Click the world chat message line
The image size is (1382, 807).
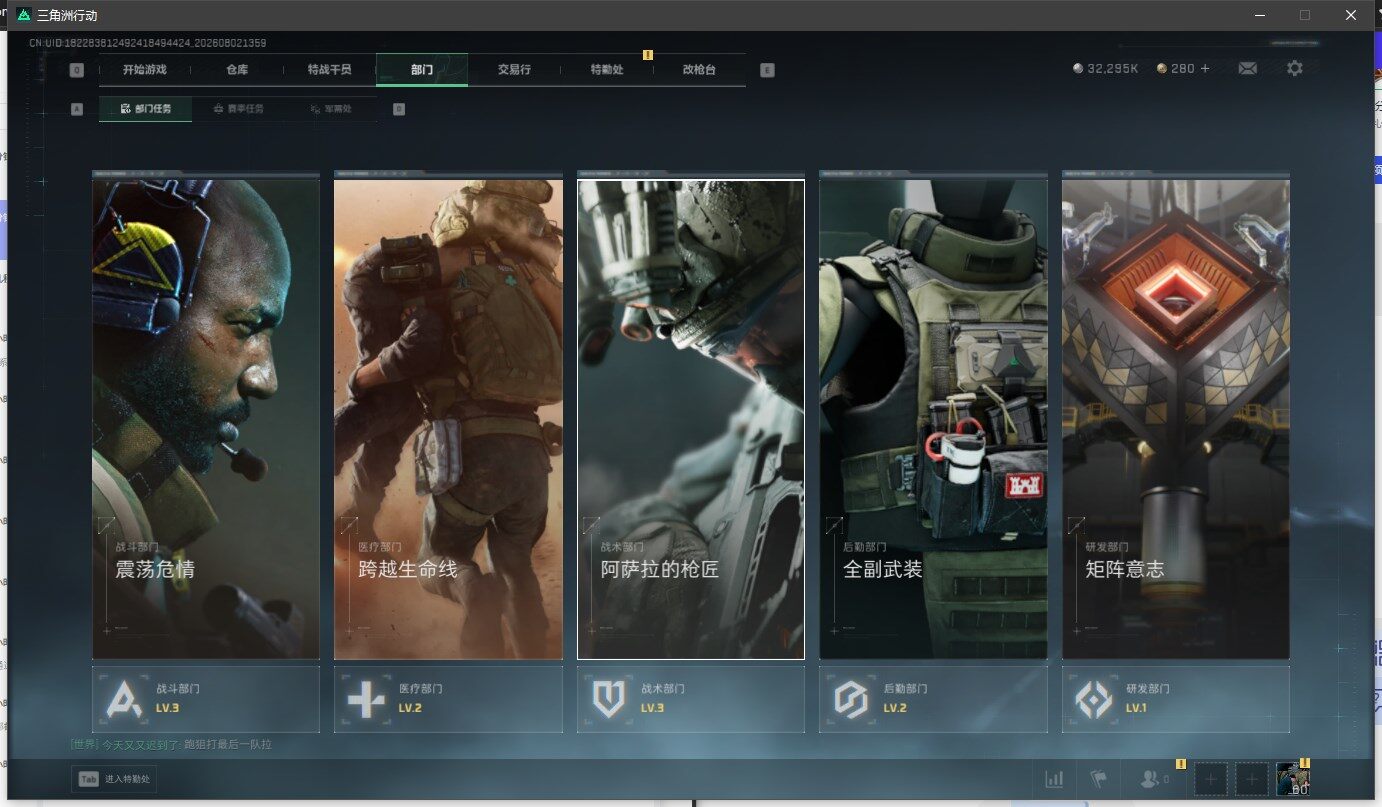pyautogui.click(x=171, y=744)
